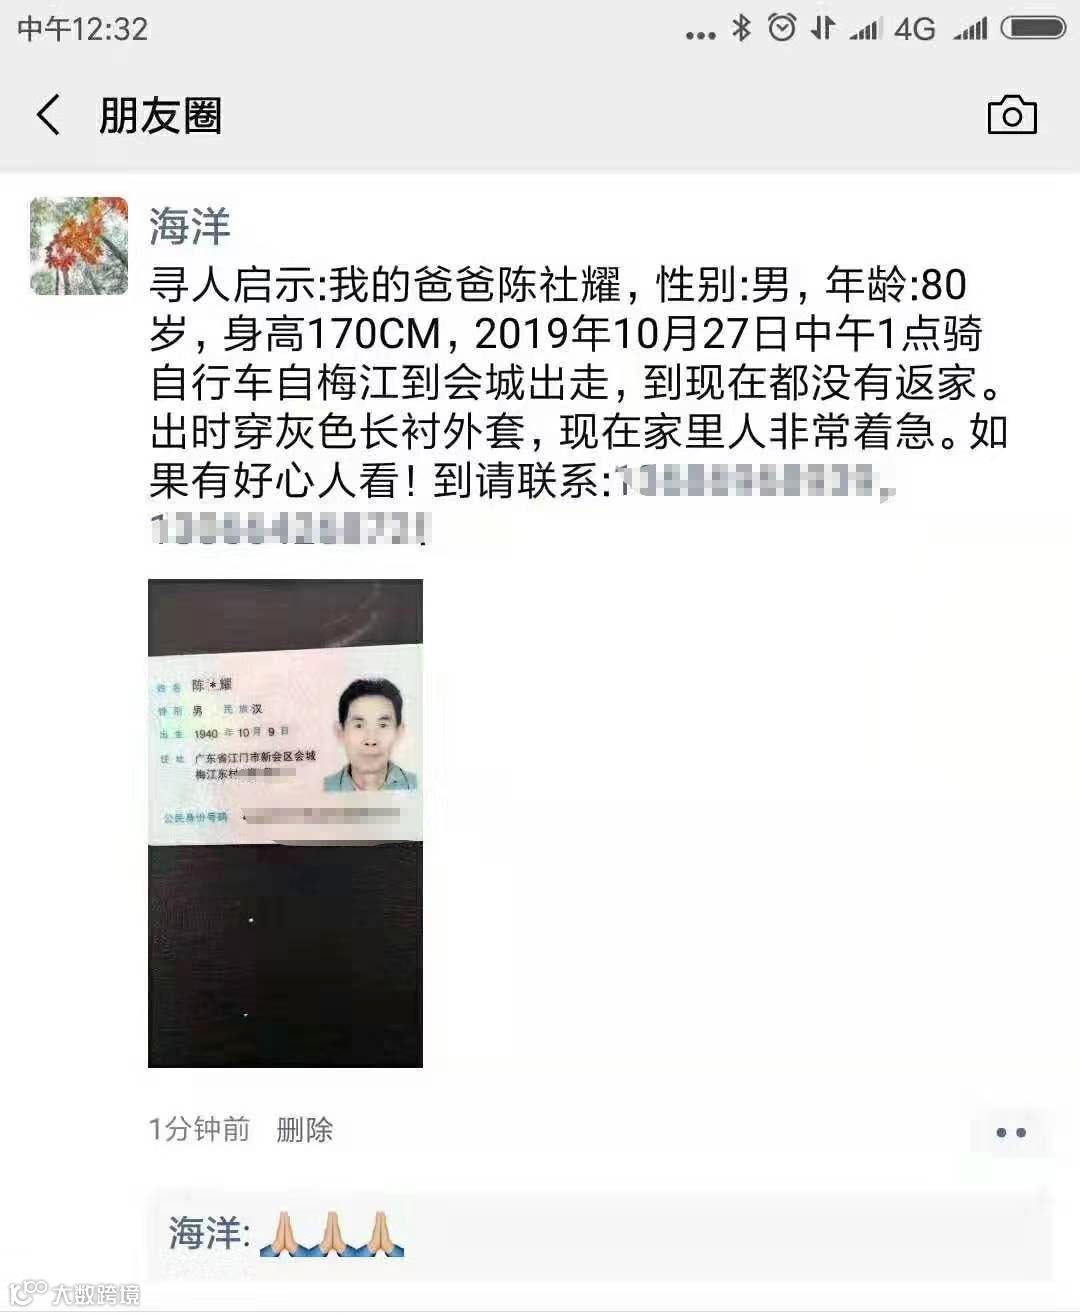Tap the battery indicator icon

coord(1034,28)
